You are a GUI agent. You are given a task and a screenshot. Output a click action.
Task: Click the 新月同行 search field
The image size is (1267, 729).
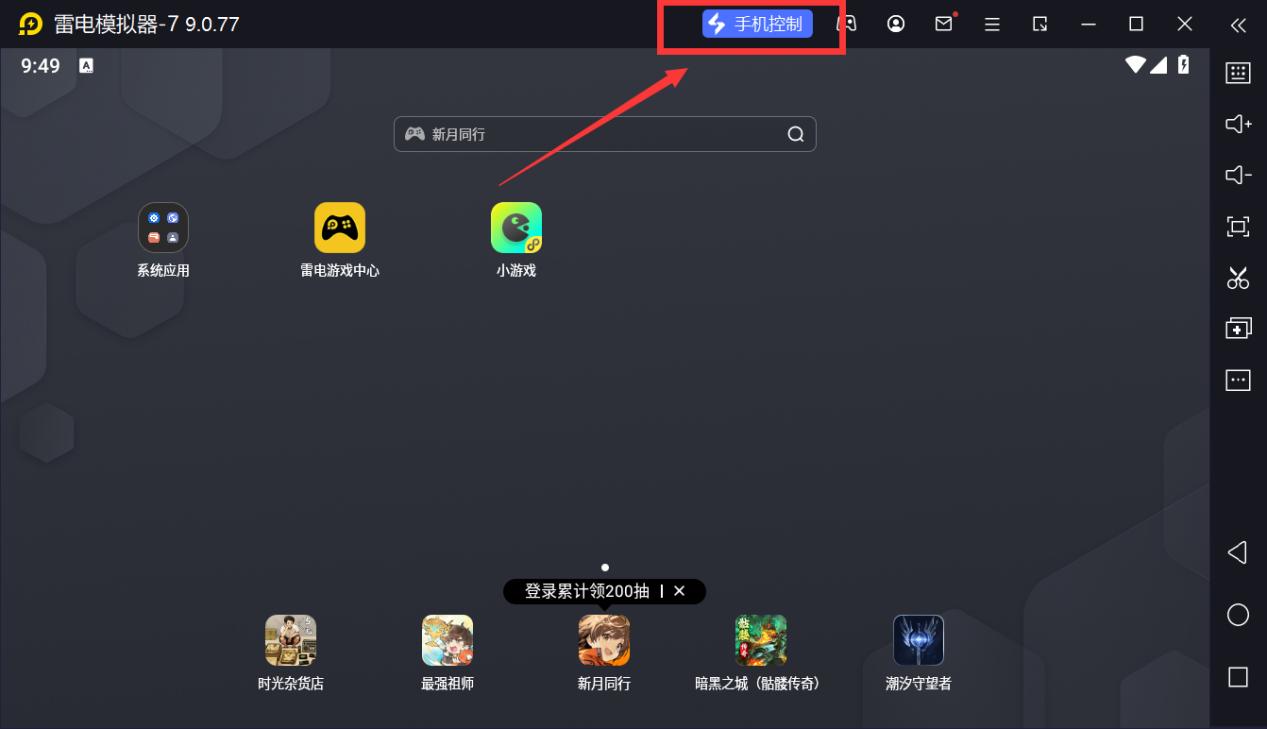tap(605, 134)
